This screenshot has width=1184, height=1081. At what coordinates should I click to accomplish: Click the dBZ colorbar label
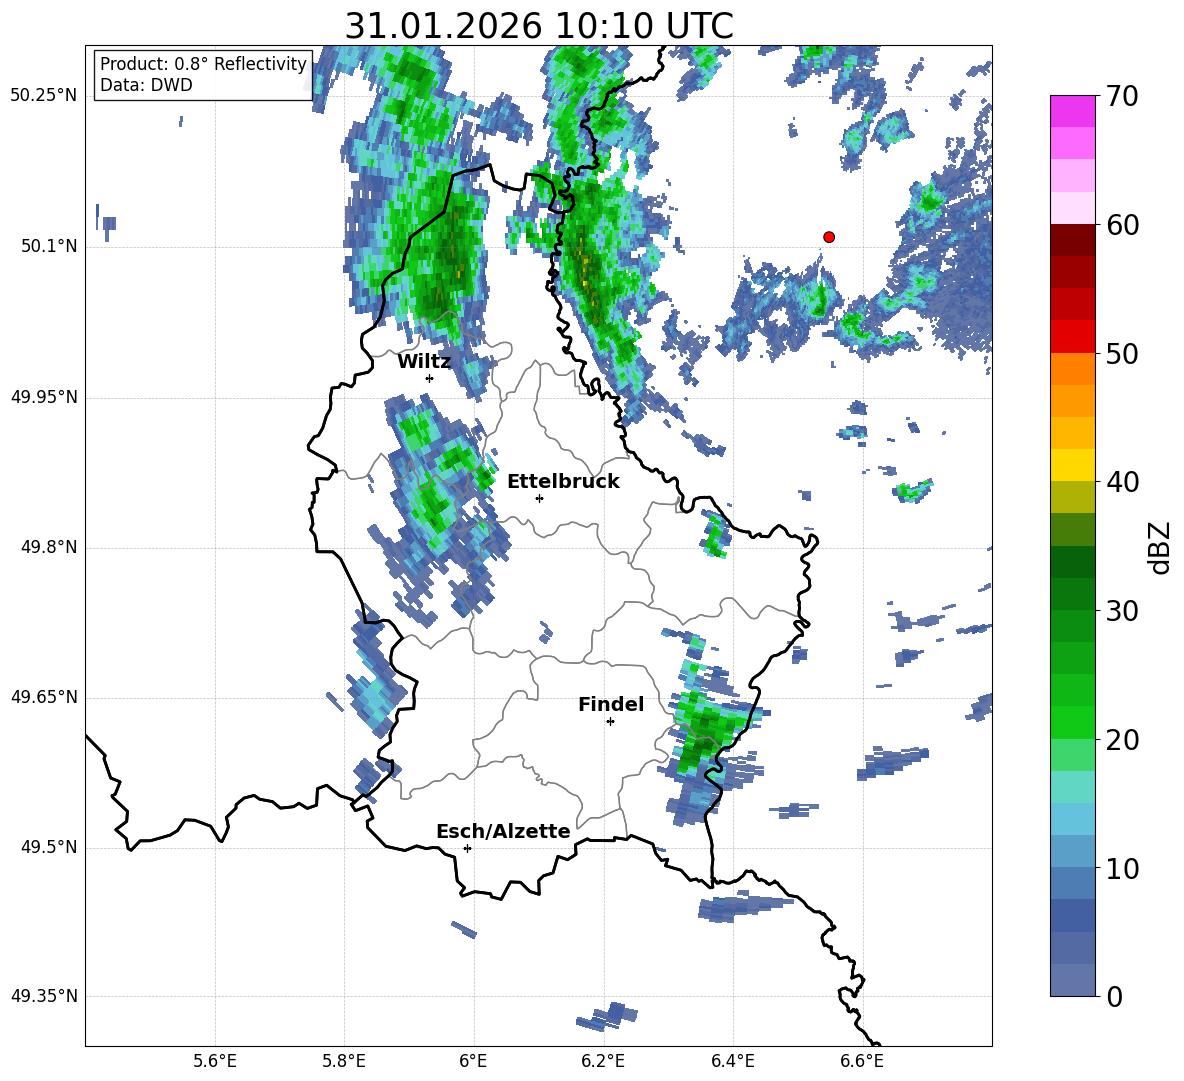click(1159, 547)
